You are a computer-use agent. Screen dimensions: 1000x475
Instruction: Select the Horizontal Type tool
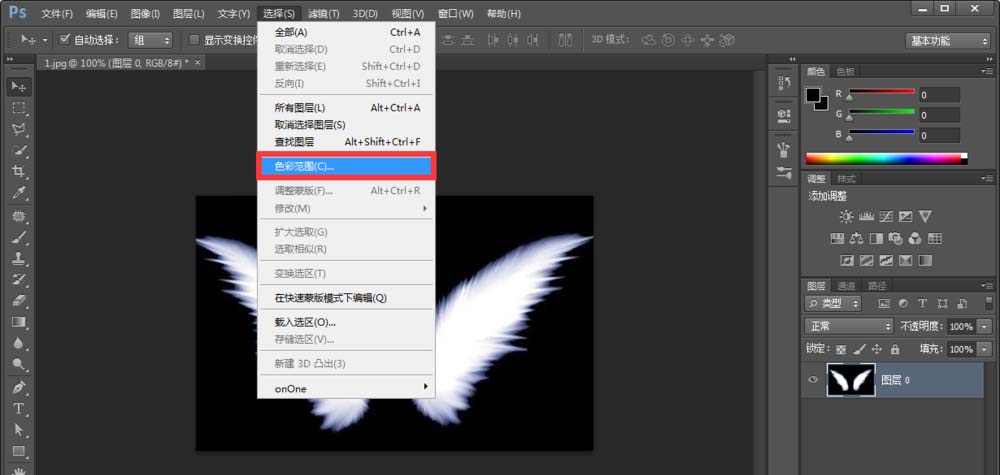tap(19, 409)
